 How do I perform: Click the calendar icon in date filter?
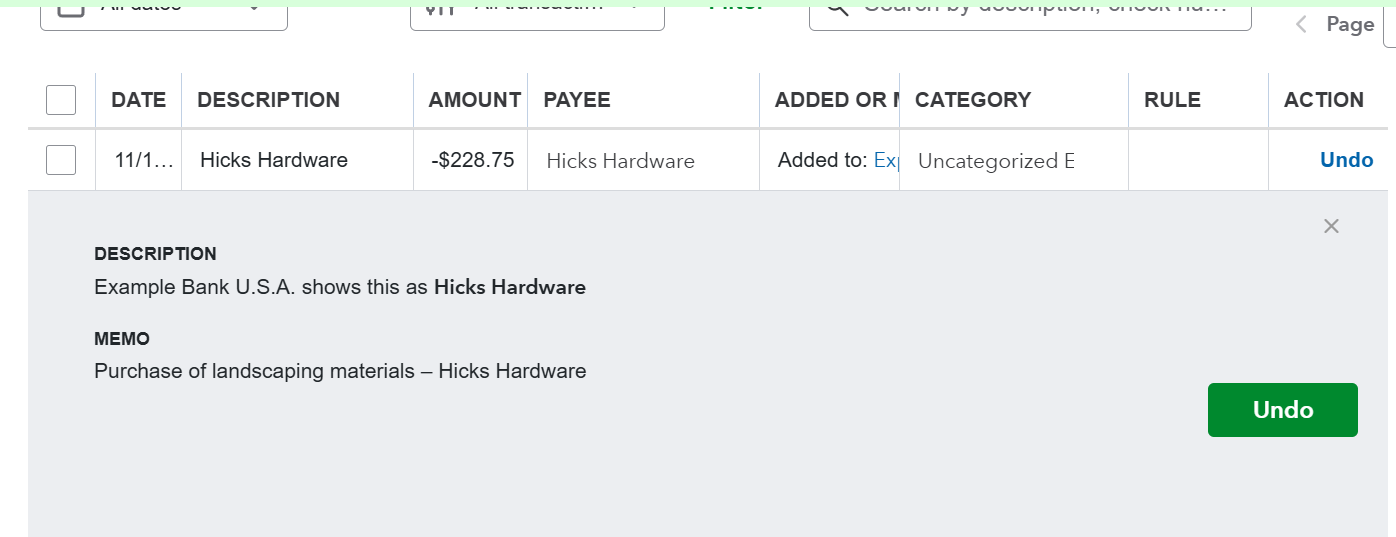point(70,8)
